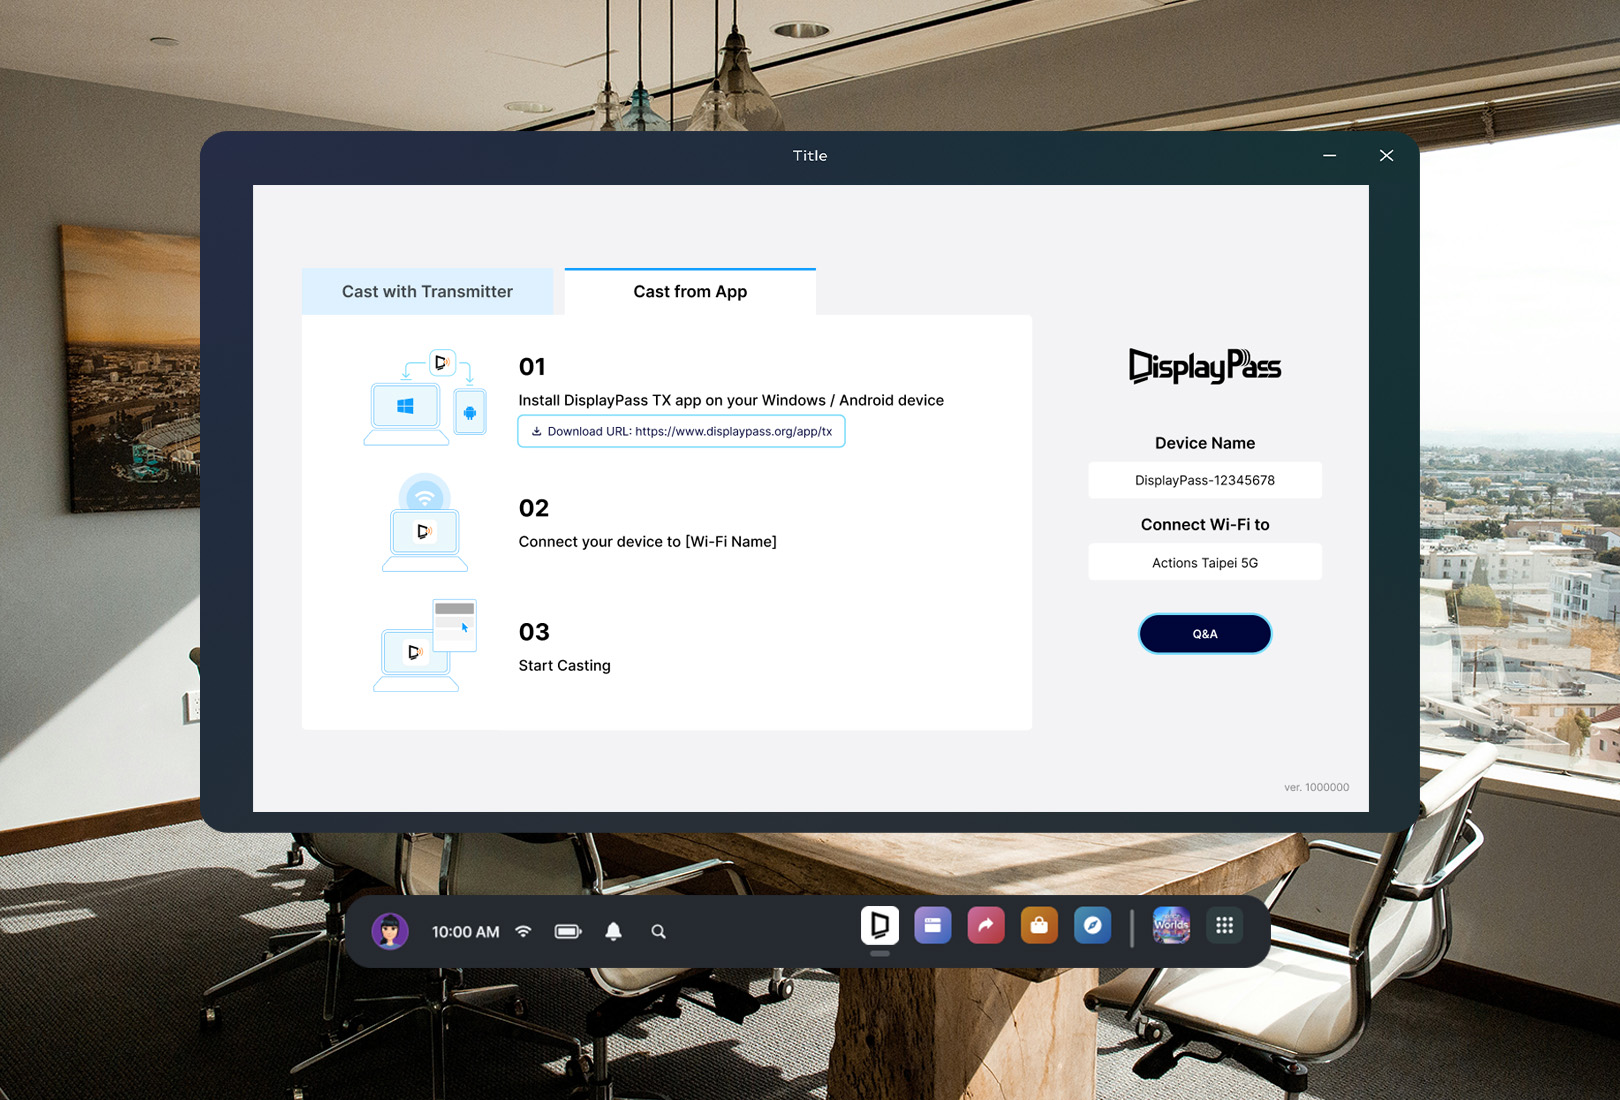Click the 10:00 AM clock
This screenshot has height=1100, width=1620.
(x=465, y=931)
